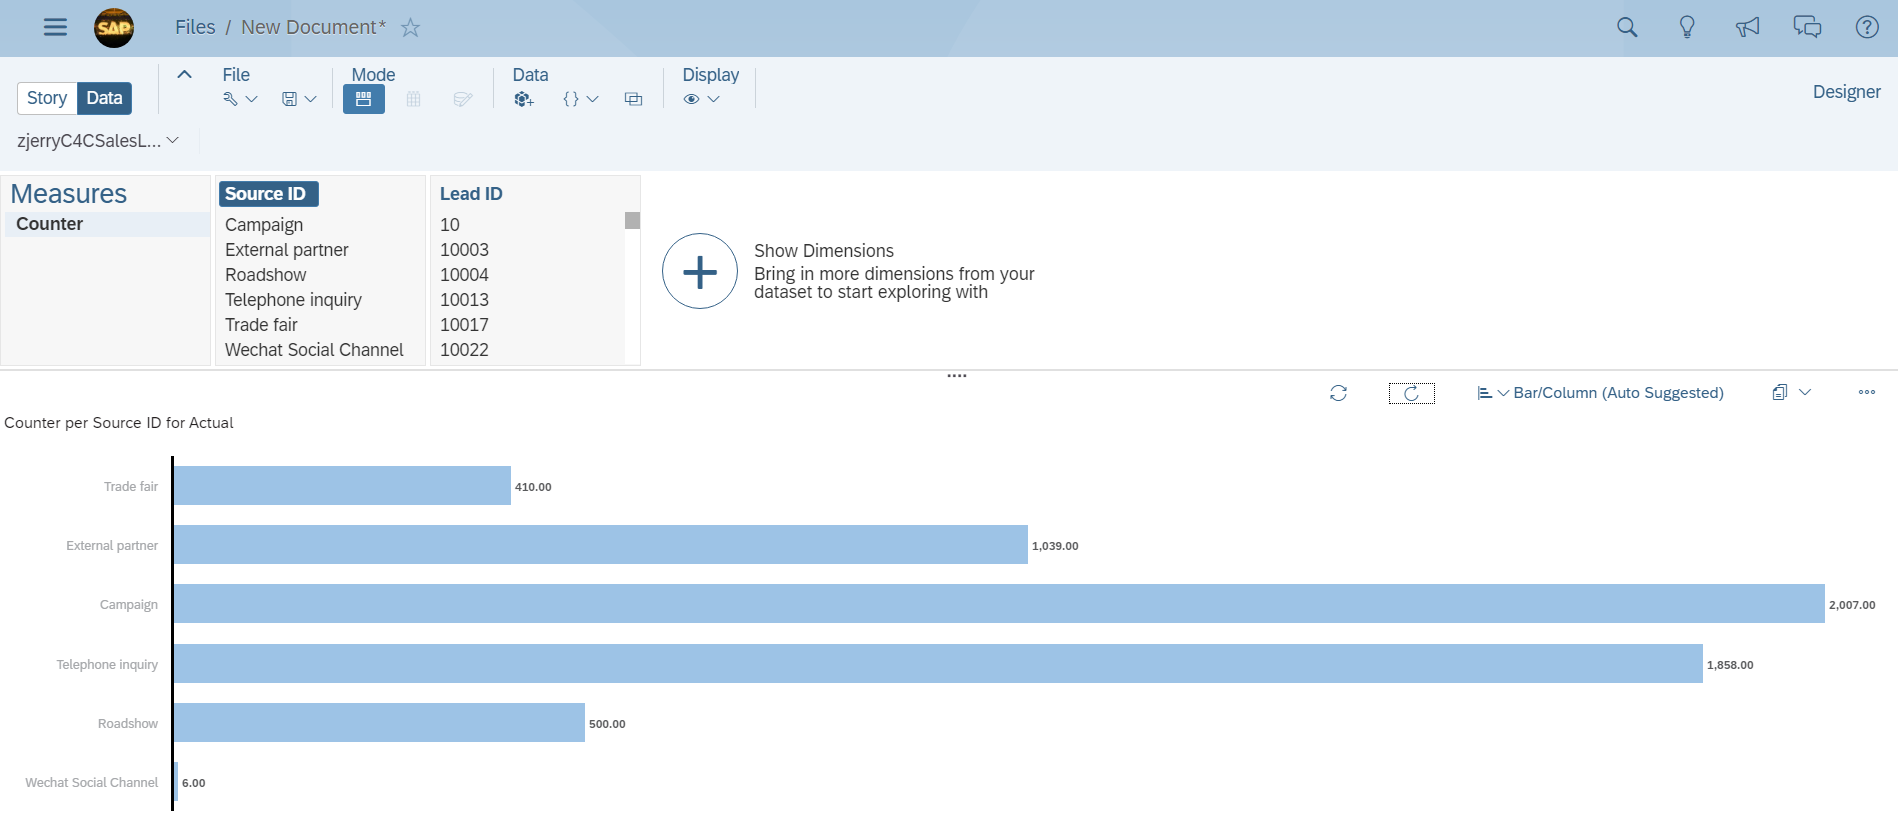Open the question mark help icon
Screen dimensions: 1898x818
tap(1867, 27)
